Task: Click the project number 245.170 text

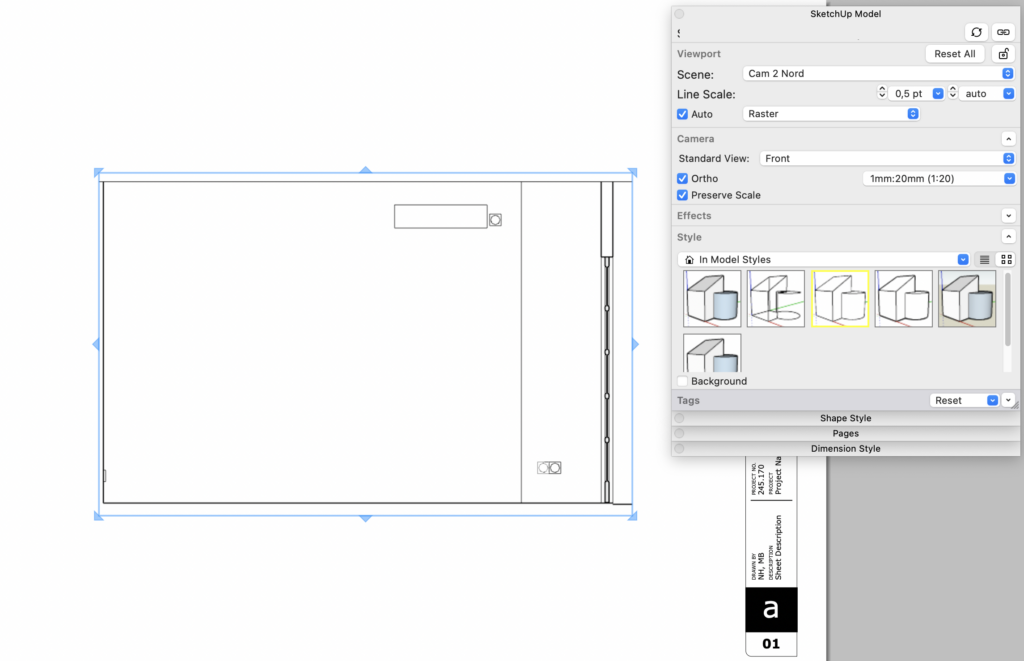Action: point(761,479)
